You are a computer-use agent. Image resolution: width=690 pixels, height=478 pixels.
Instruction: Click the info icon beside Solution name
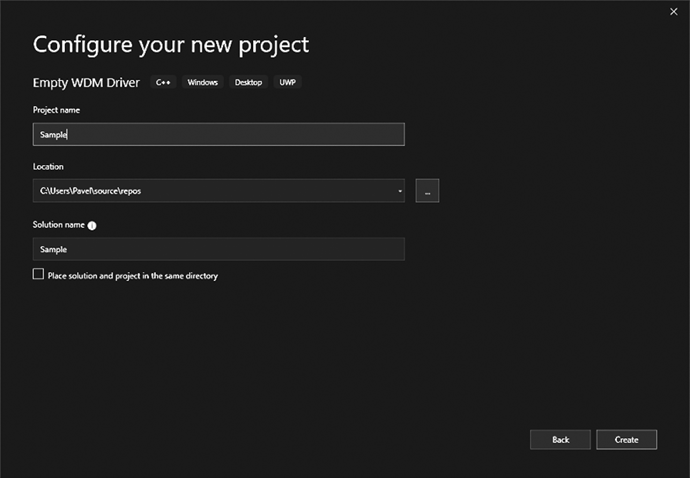tap(92, 226)
